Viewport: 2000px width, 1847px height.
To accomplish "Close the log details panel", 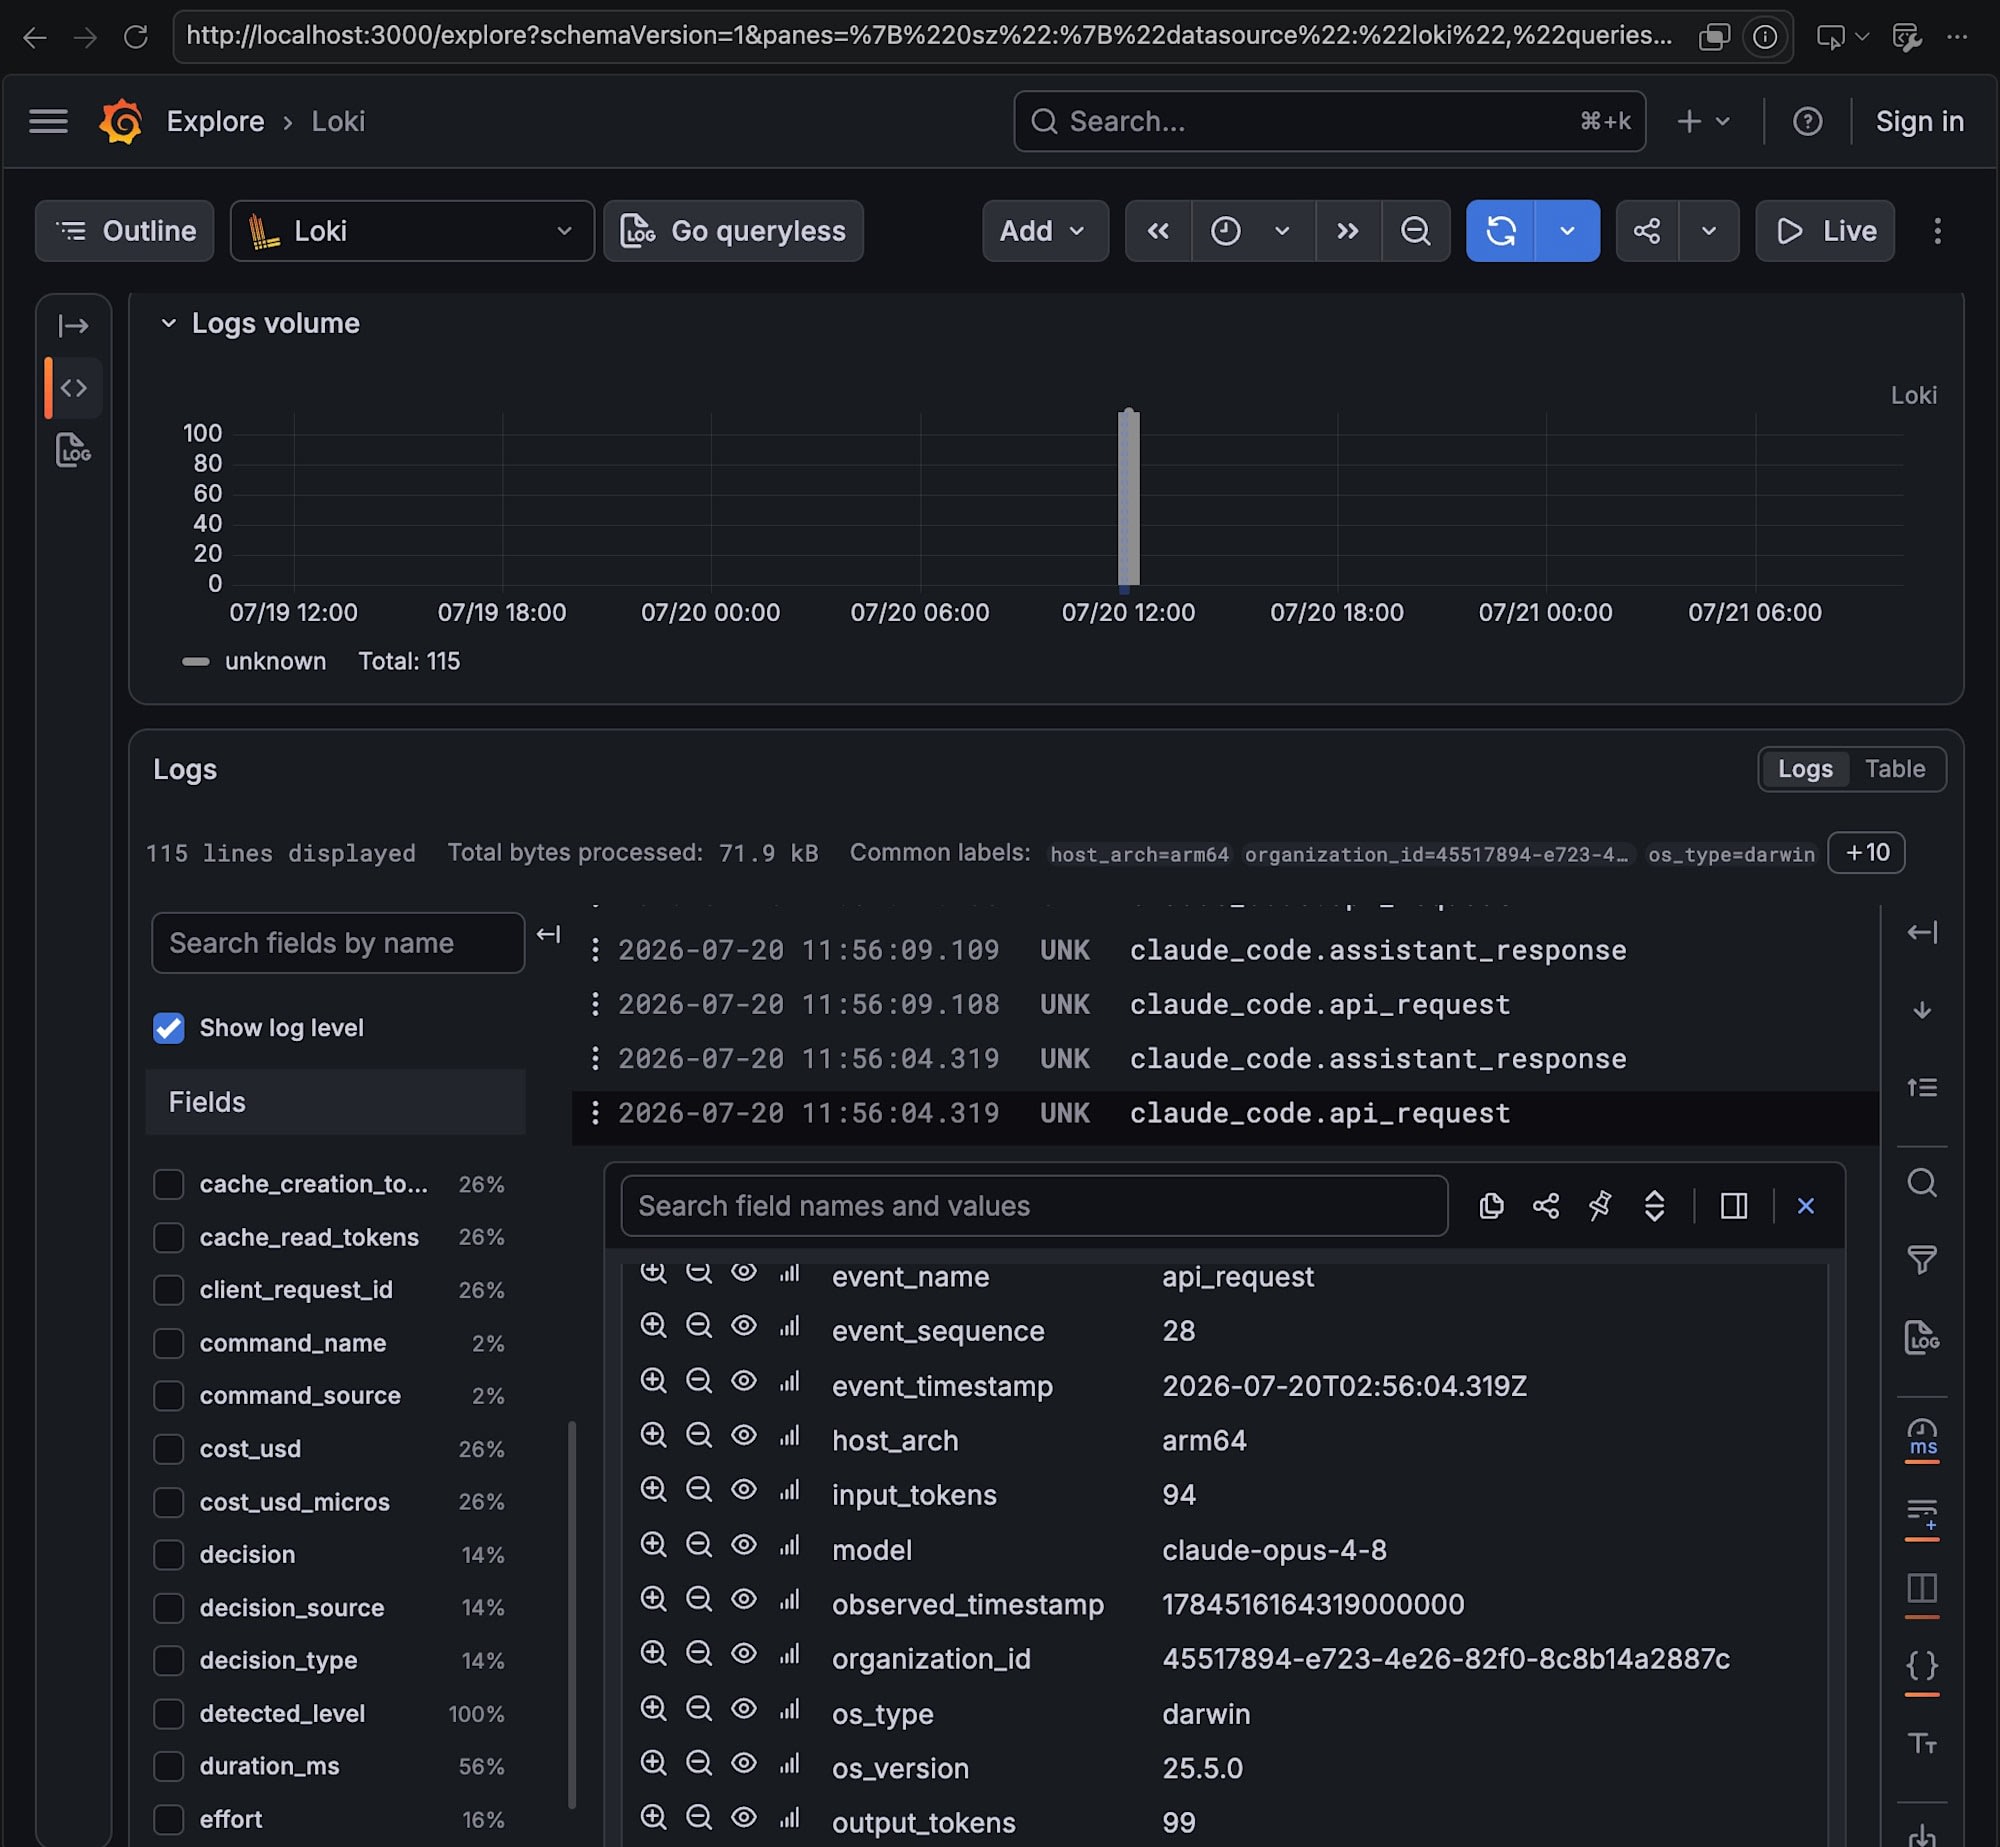I will (1806, 1206).
